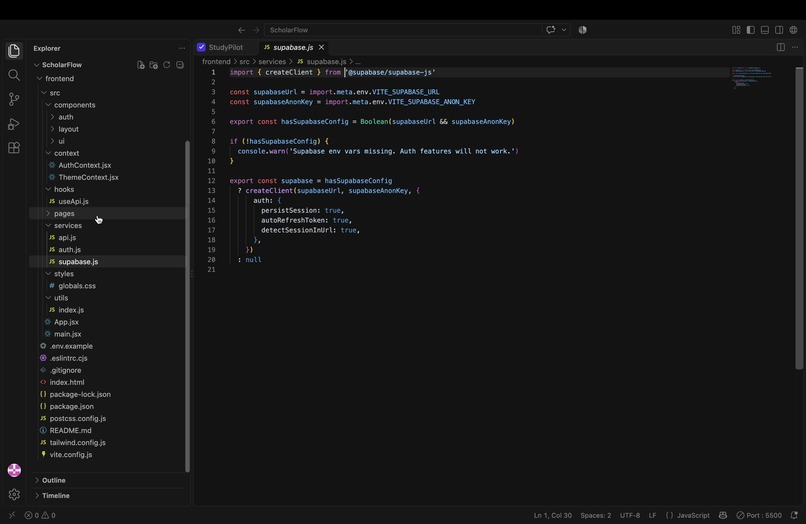Collapse all folders in Explorer
This screenshot has height=524, width=806.
point(180,65)
